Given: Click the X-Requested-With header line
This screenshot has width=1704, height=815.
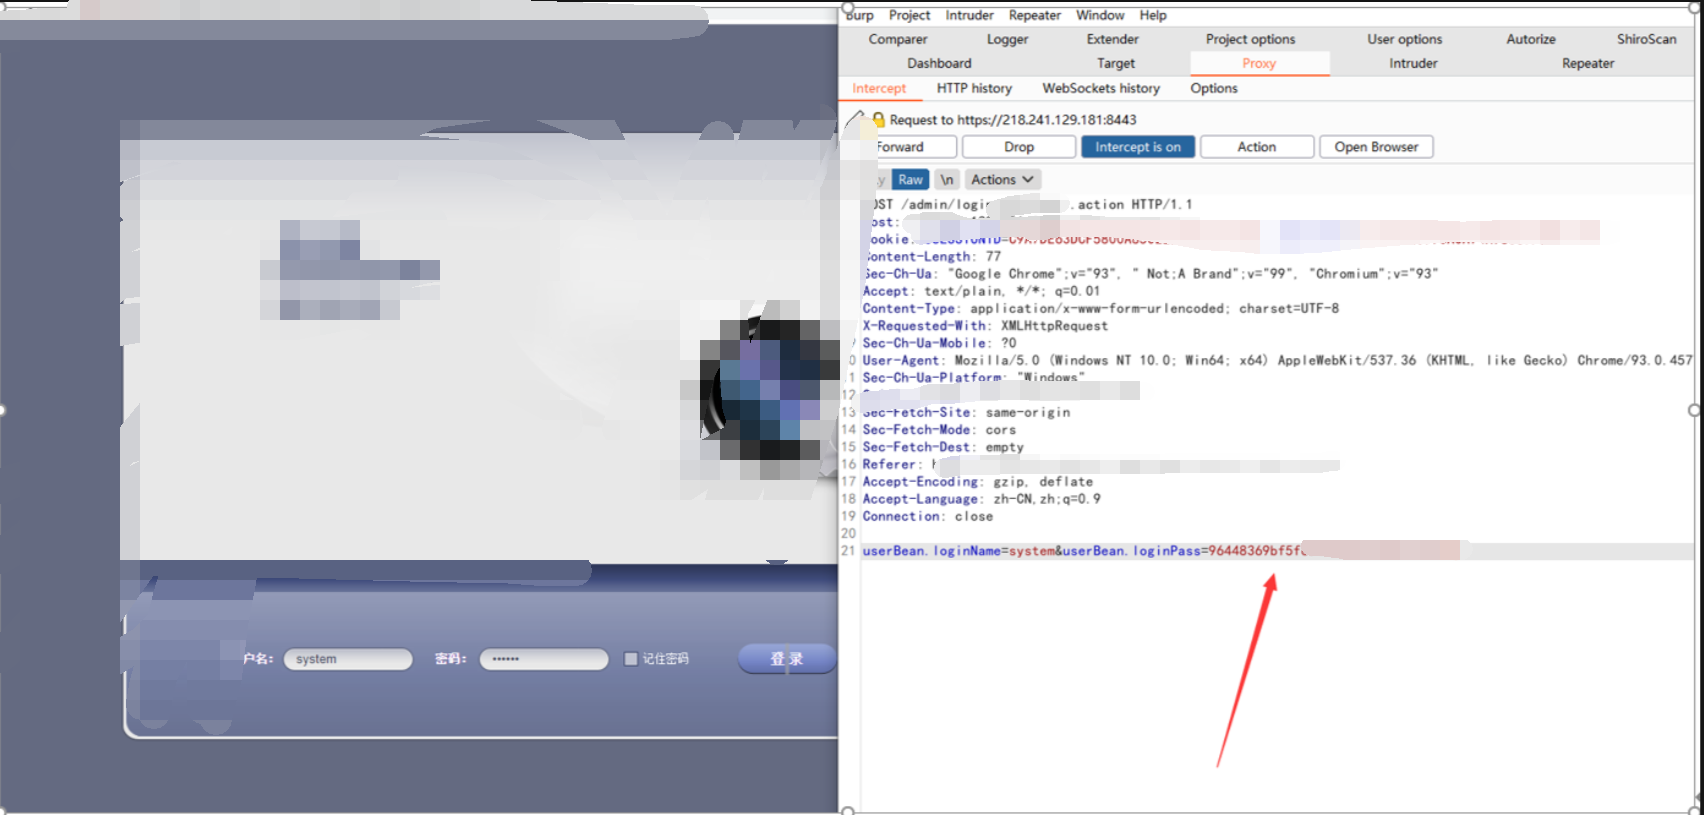Looking at the screenshot, I should pyautogui.click(x=985, y=326).
